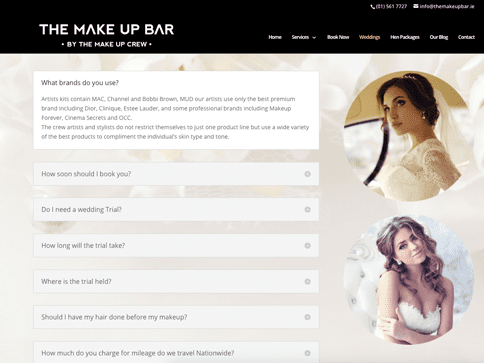Image resolution: width=484 pixels, height=363 pixels.
Task: Click plus icon beside 'How soon should I book you?'
Action: tap(307, 174)
